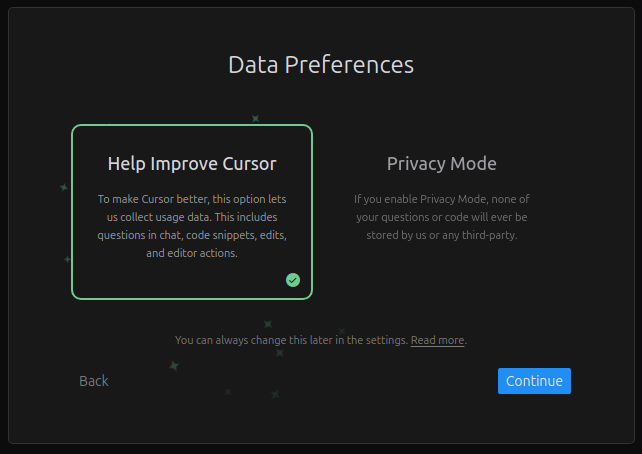Click the usage data description paragraph
Image resolution: width=642 pixels, height=454 pixels.
(192, 226)
